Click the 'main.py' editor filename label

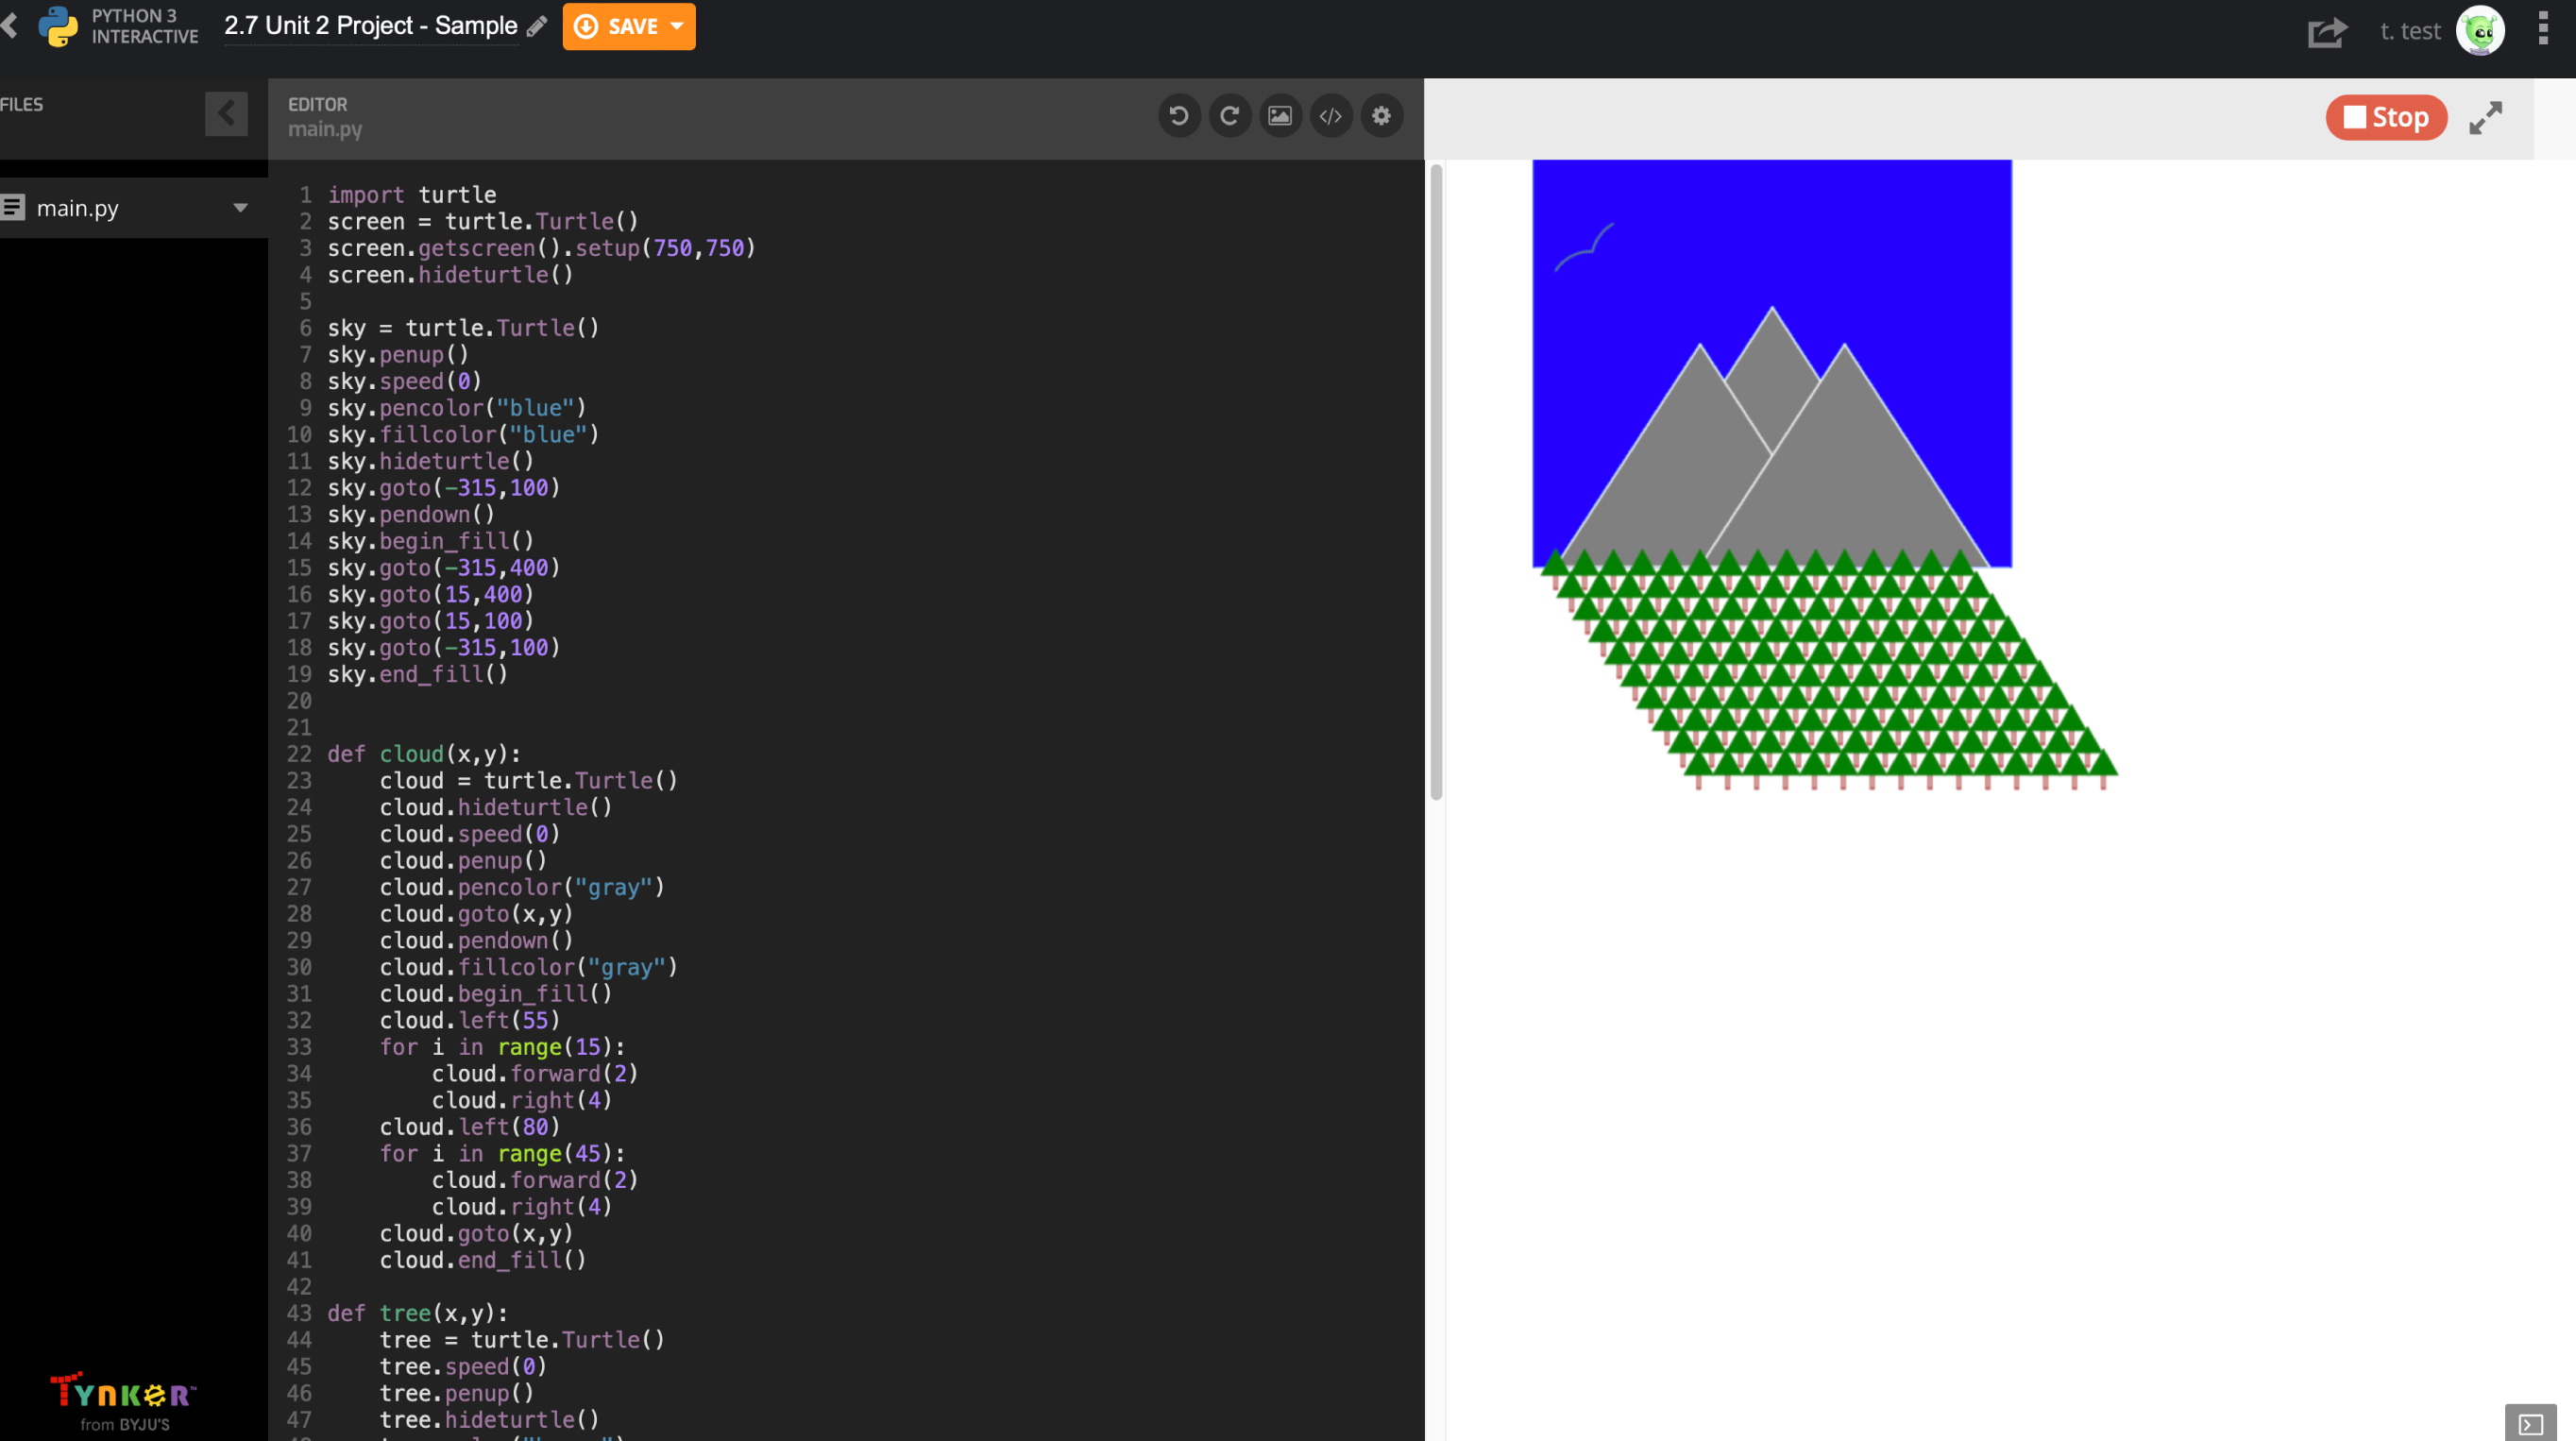[x=325, y=129]
